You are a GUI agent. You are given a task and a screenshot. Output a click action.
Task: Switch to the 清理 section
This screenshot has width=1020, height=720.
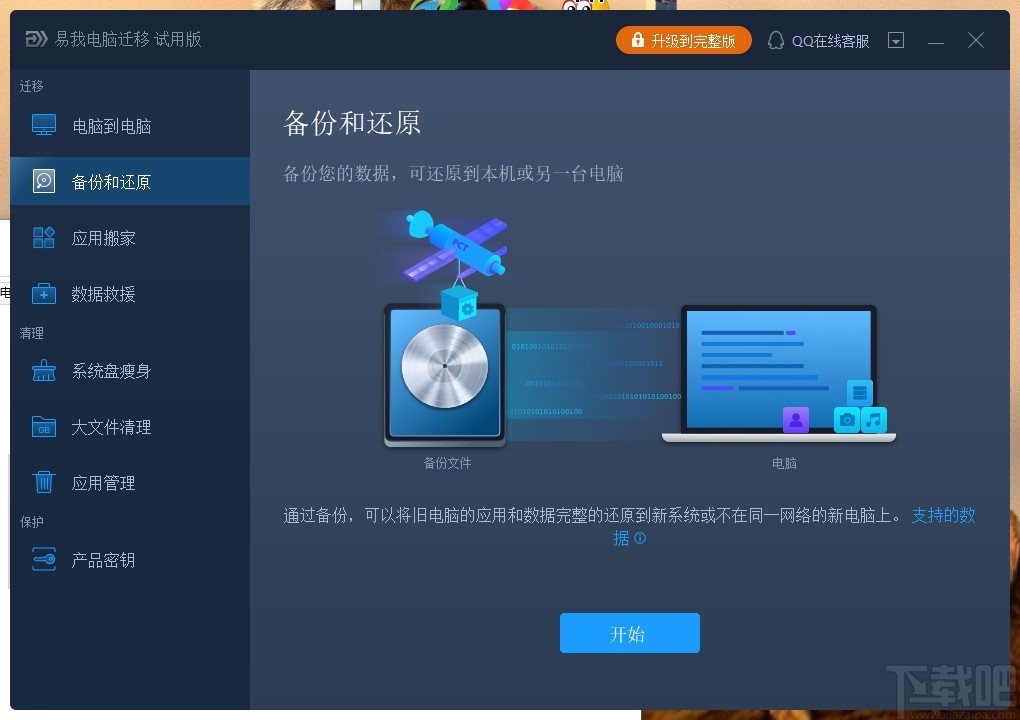[x=31, y=333]
